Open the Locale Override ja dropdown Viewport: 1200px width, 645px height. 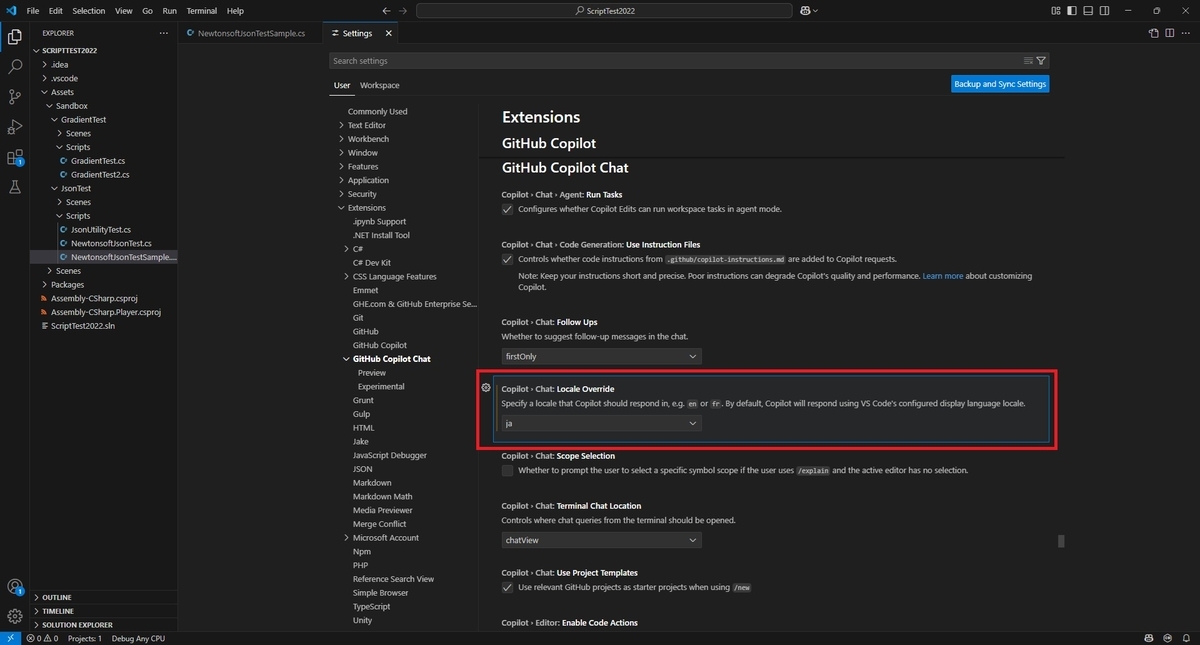(x=601, y=423)
